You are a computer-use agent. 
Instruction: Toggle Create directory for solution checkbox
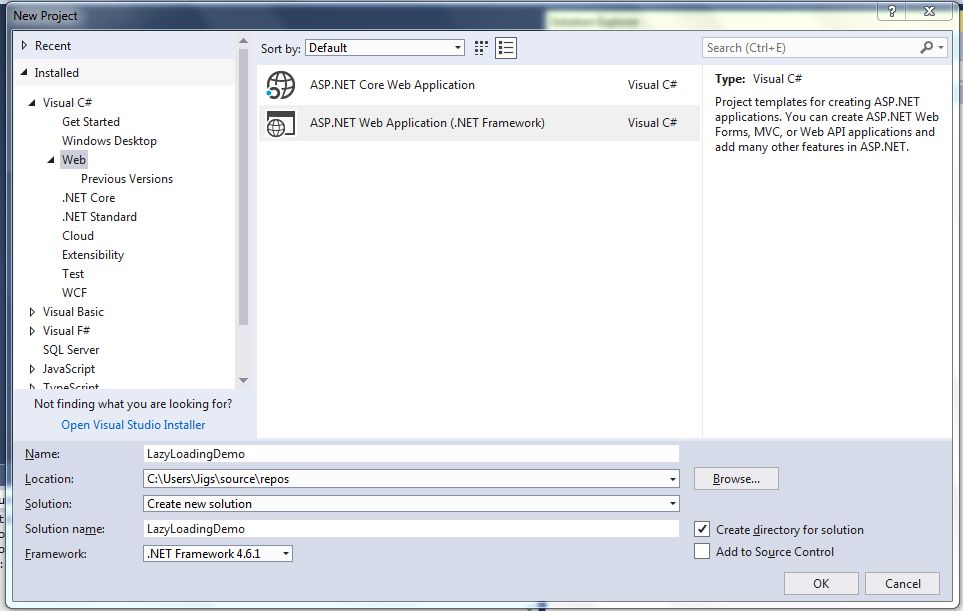point(702,529)
